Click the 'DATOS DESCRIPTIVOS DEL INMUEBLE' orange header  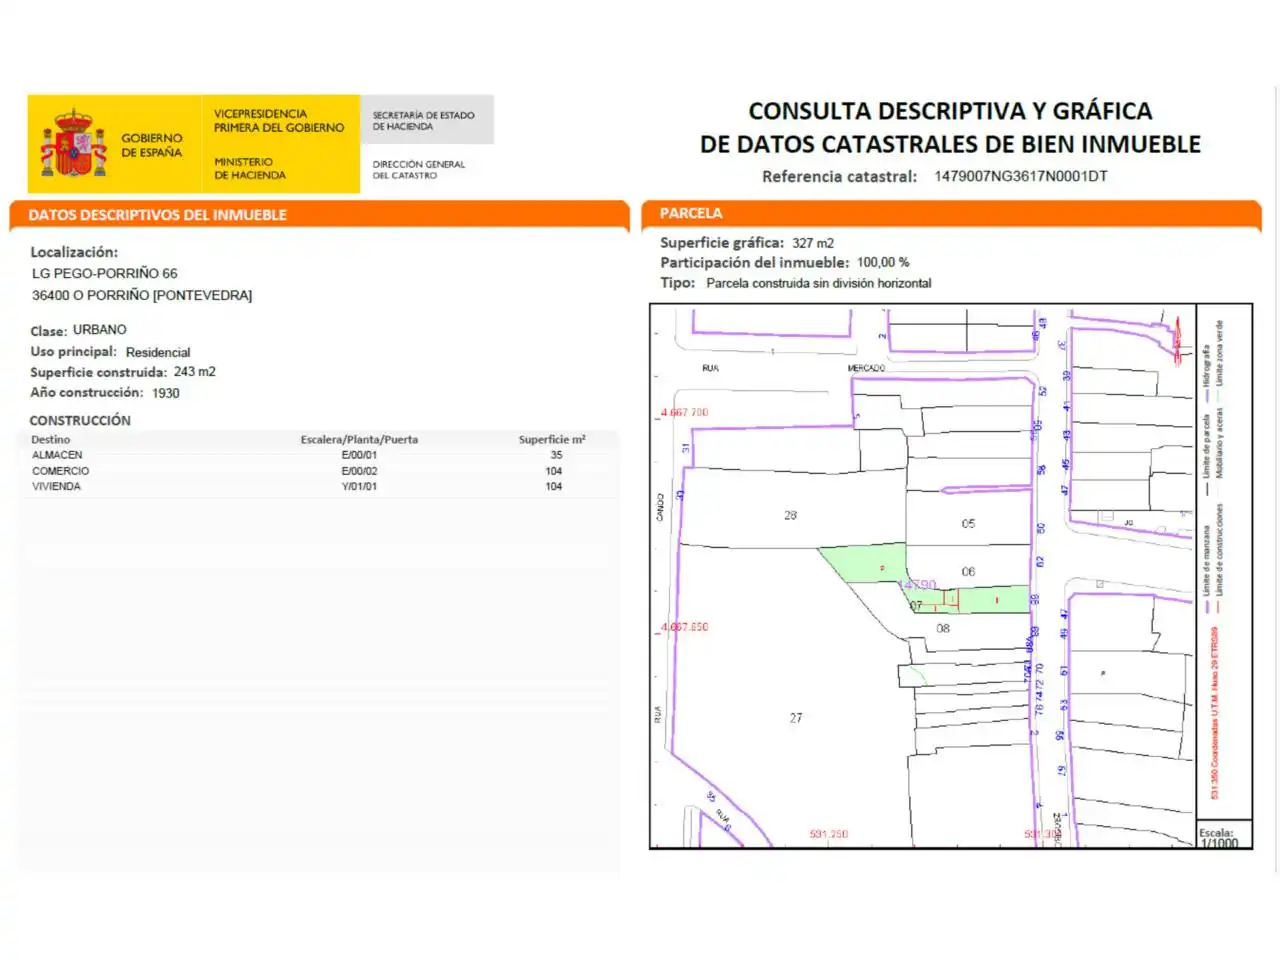pos(157,215)
